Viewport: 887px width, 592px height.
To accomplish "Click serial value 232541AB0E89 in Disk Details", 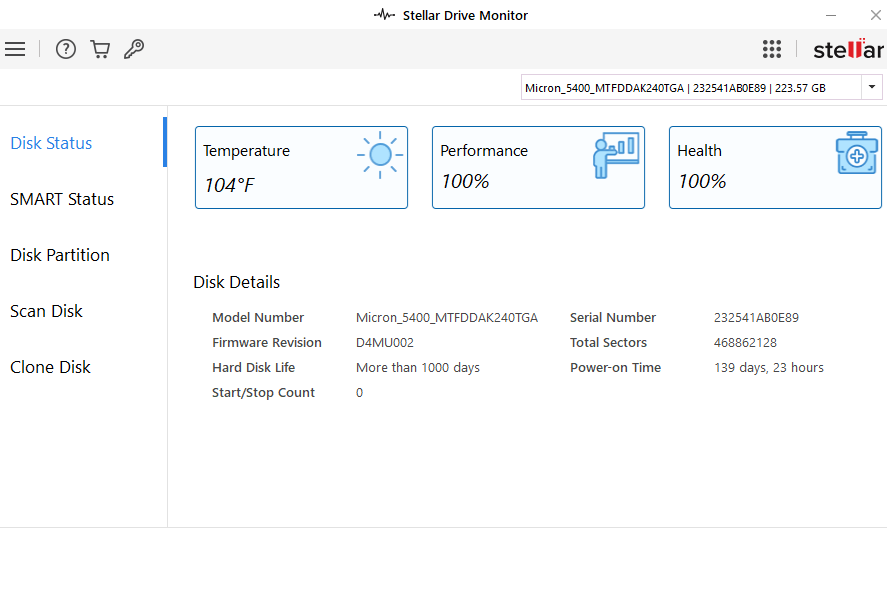I will click(756, 318).
